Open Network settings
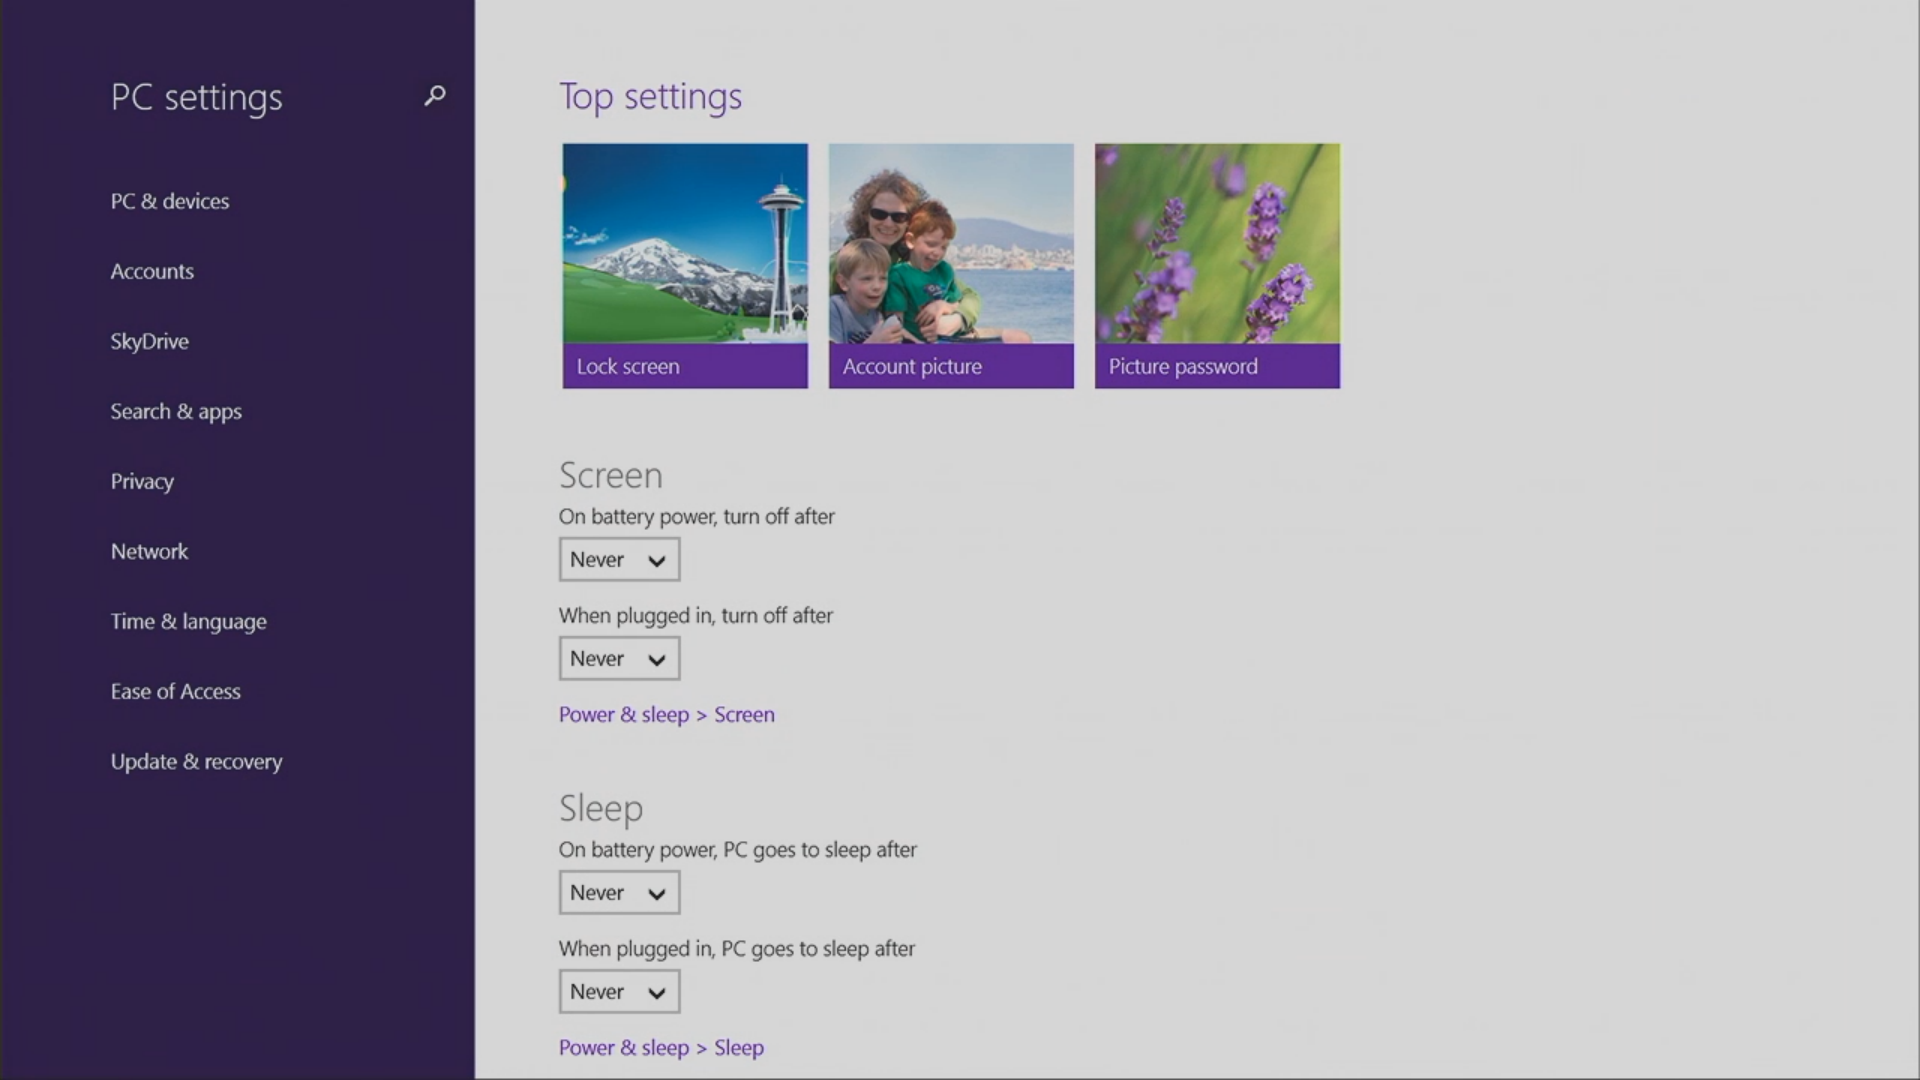Viewport: 1920px width, 1080px height. pyautogui.click(x=149, y=551)
